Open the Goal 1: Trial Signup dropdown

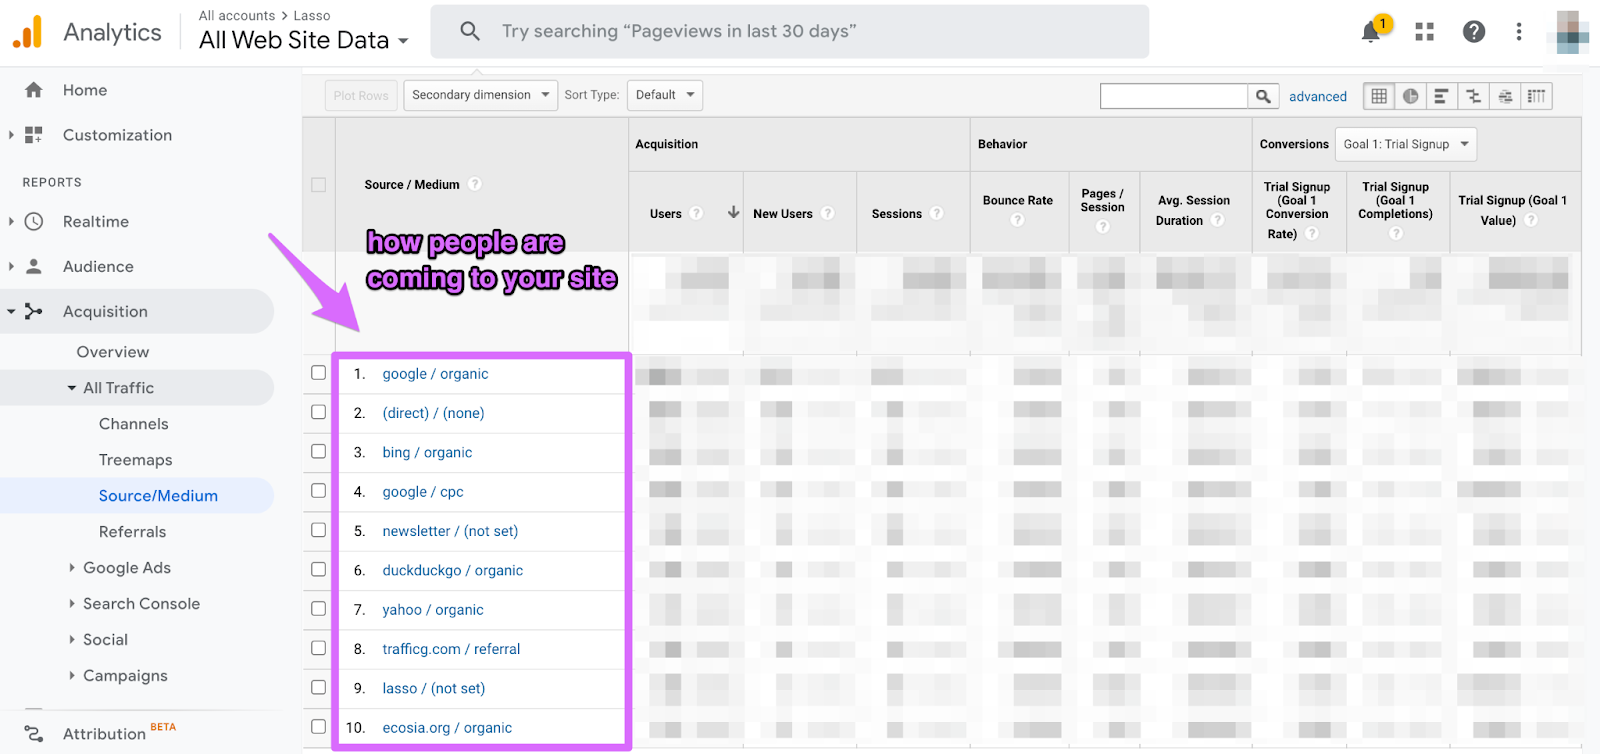coord(1406,144)
